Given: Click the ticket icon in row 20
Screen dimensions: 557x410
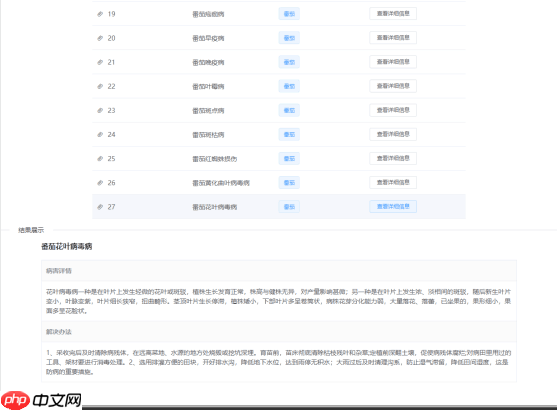Looking at the screenshot, I should click(100, 38).
